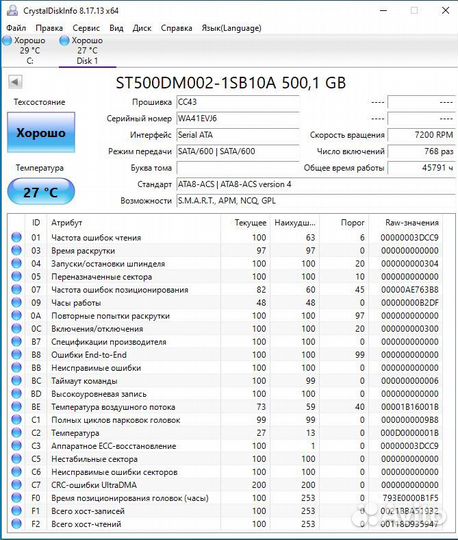Click the serial number field WA41EVJ6
Image resolution: width=458 pixels, height=540 pixels.
[x=238, y=118]
